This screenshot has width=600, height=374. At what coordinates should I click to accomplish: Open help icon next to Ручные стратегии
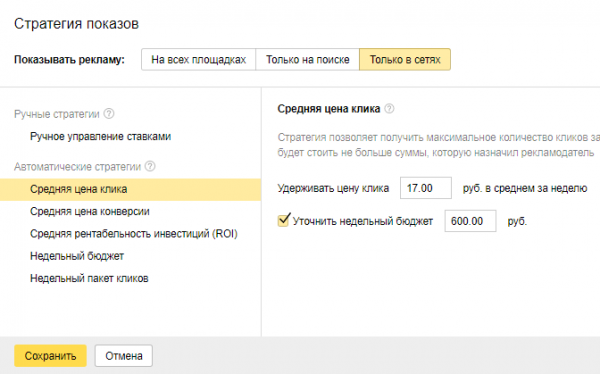[x=109, y=114]
